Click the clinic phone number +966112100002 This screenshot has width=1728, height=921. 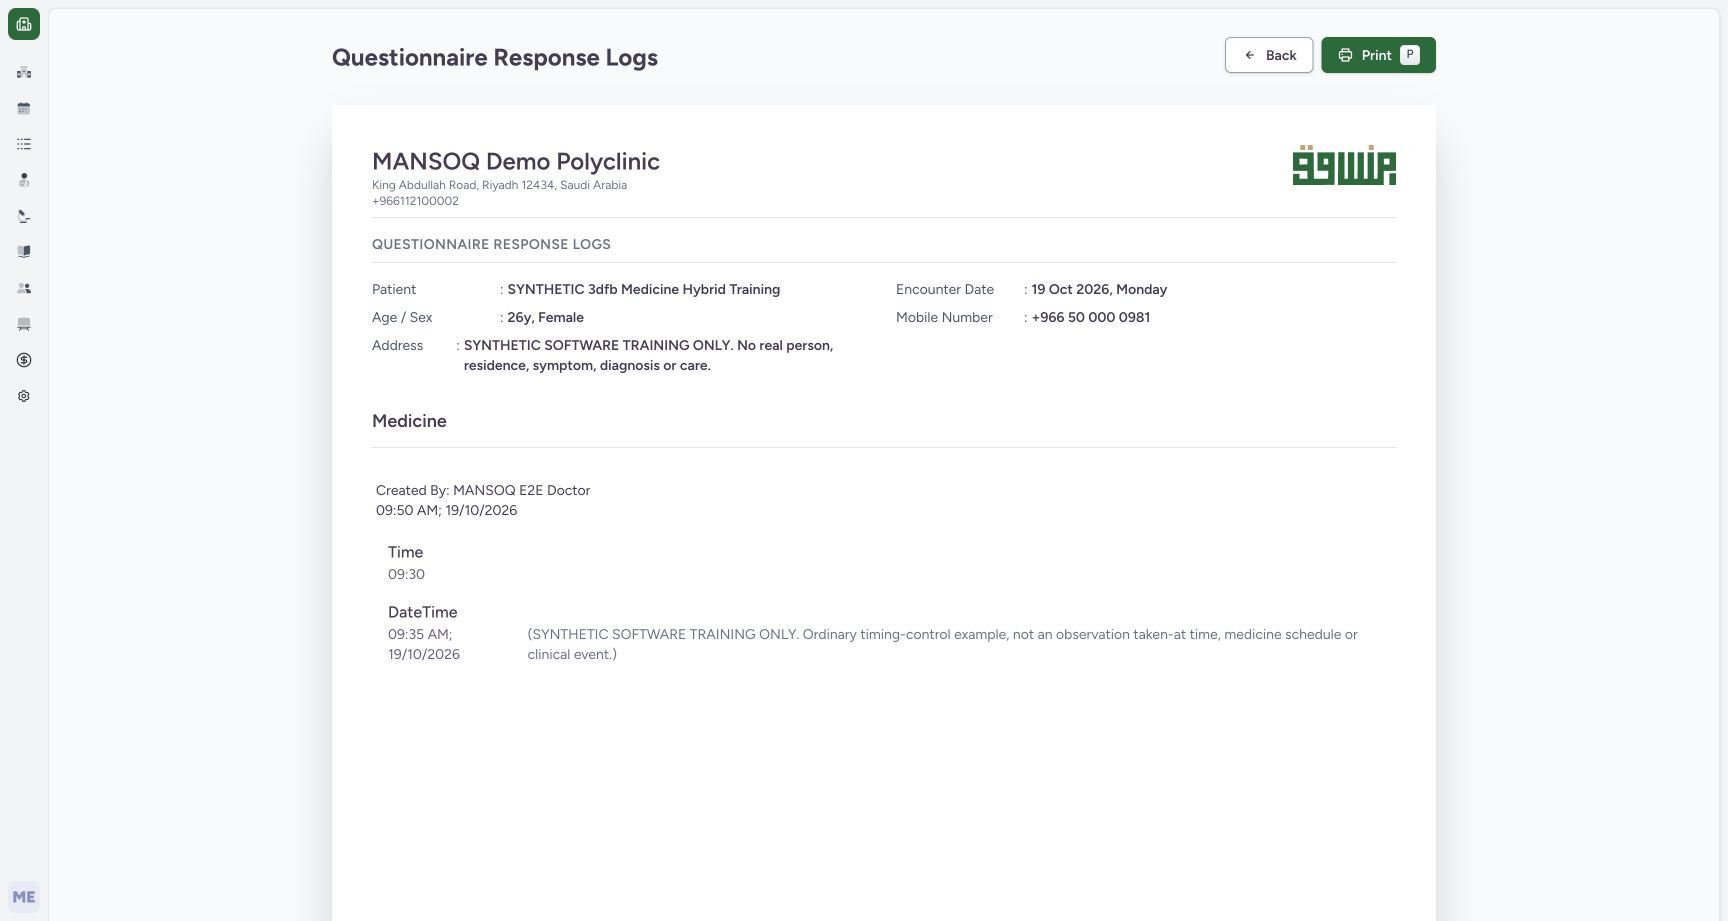pos(415,201)
